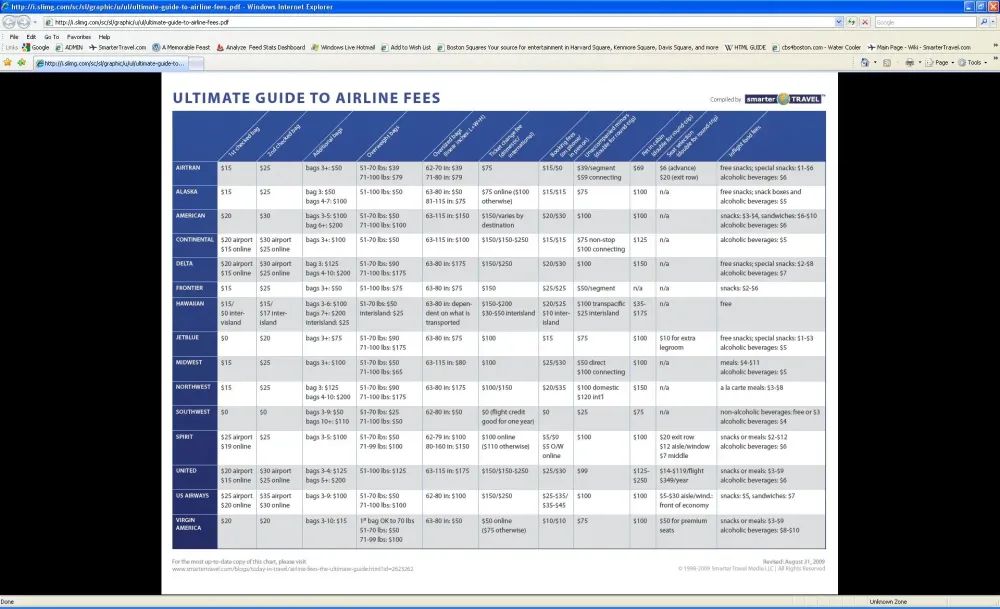The width and height of the screenshot is (1000, 609).
Task: Open the Windows Live Hotmail bookmark
Action: pyautogui.click(x=347, y=47)
